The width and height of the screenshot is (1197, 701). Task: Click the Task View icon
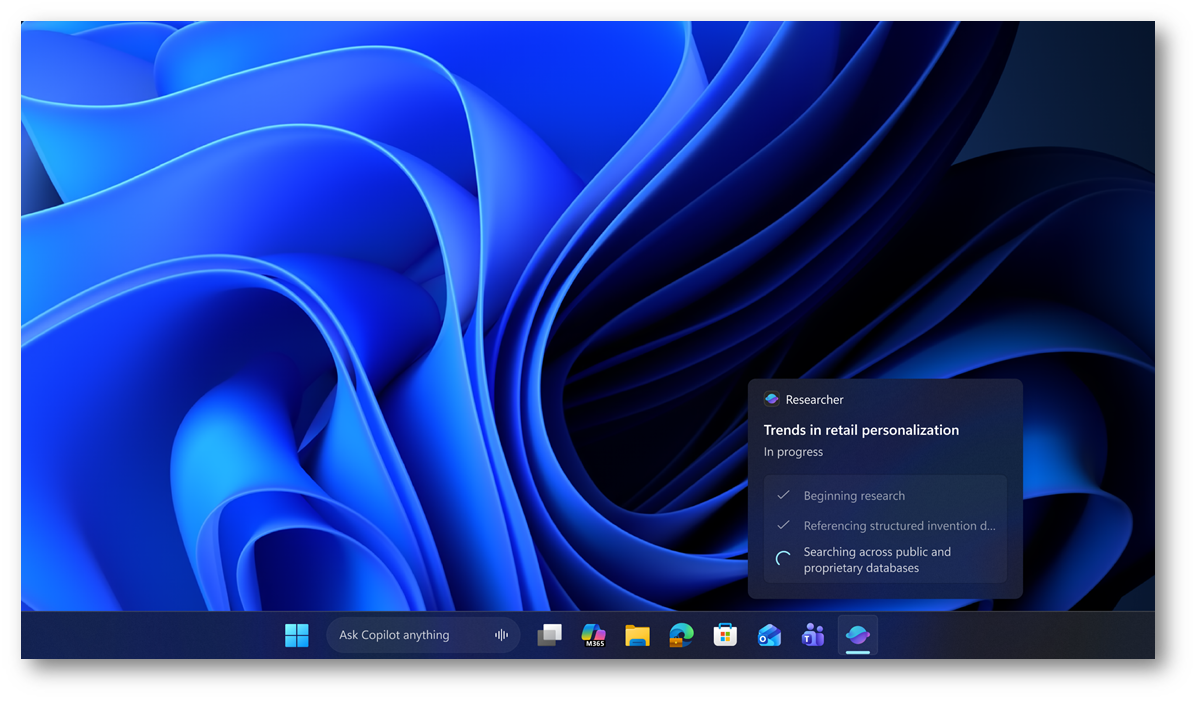tap(549, 635)
